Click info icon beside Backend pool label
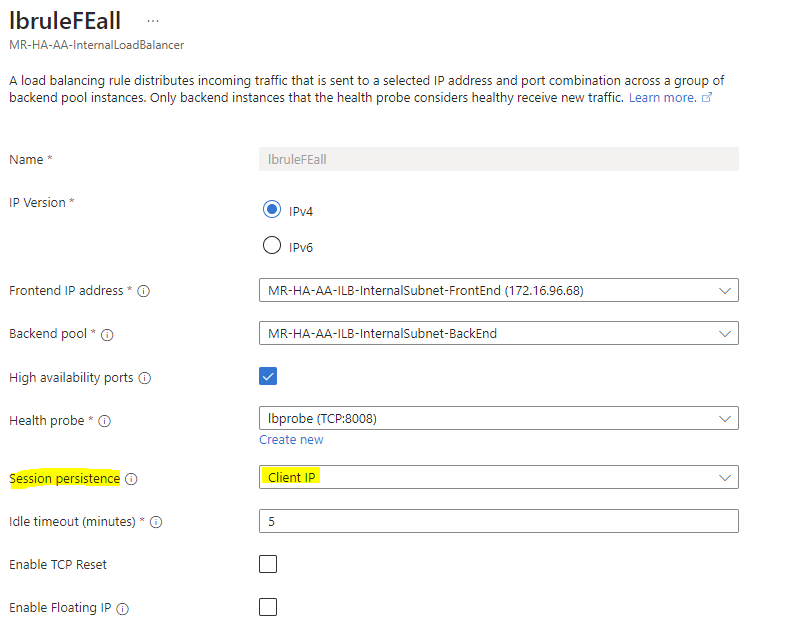Image resolution: width=807 pixels, height=643 pixels. pos(107,335)
